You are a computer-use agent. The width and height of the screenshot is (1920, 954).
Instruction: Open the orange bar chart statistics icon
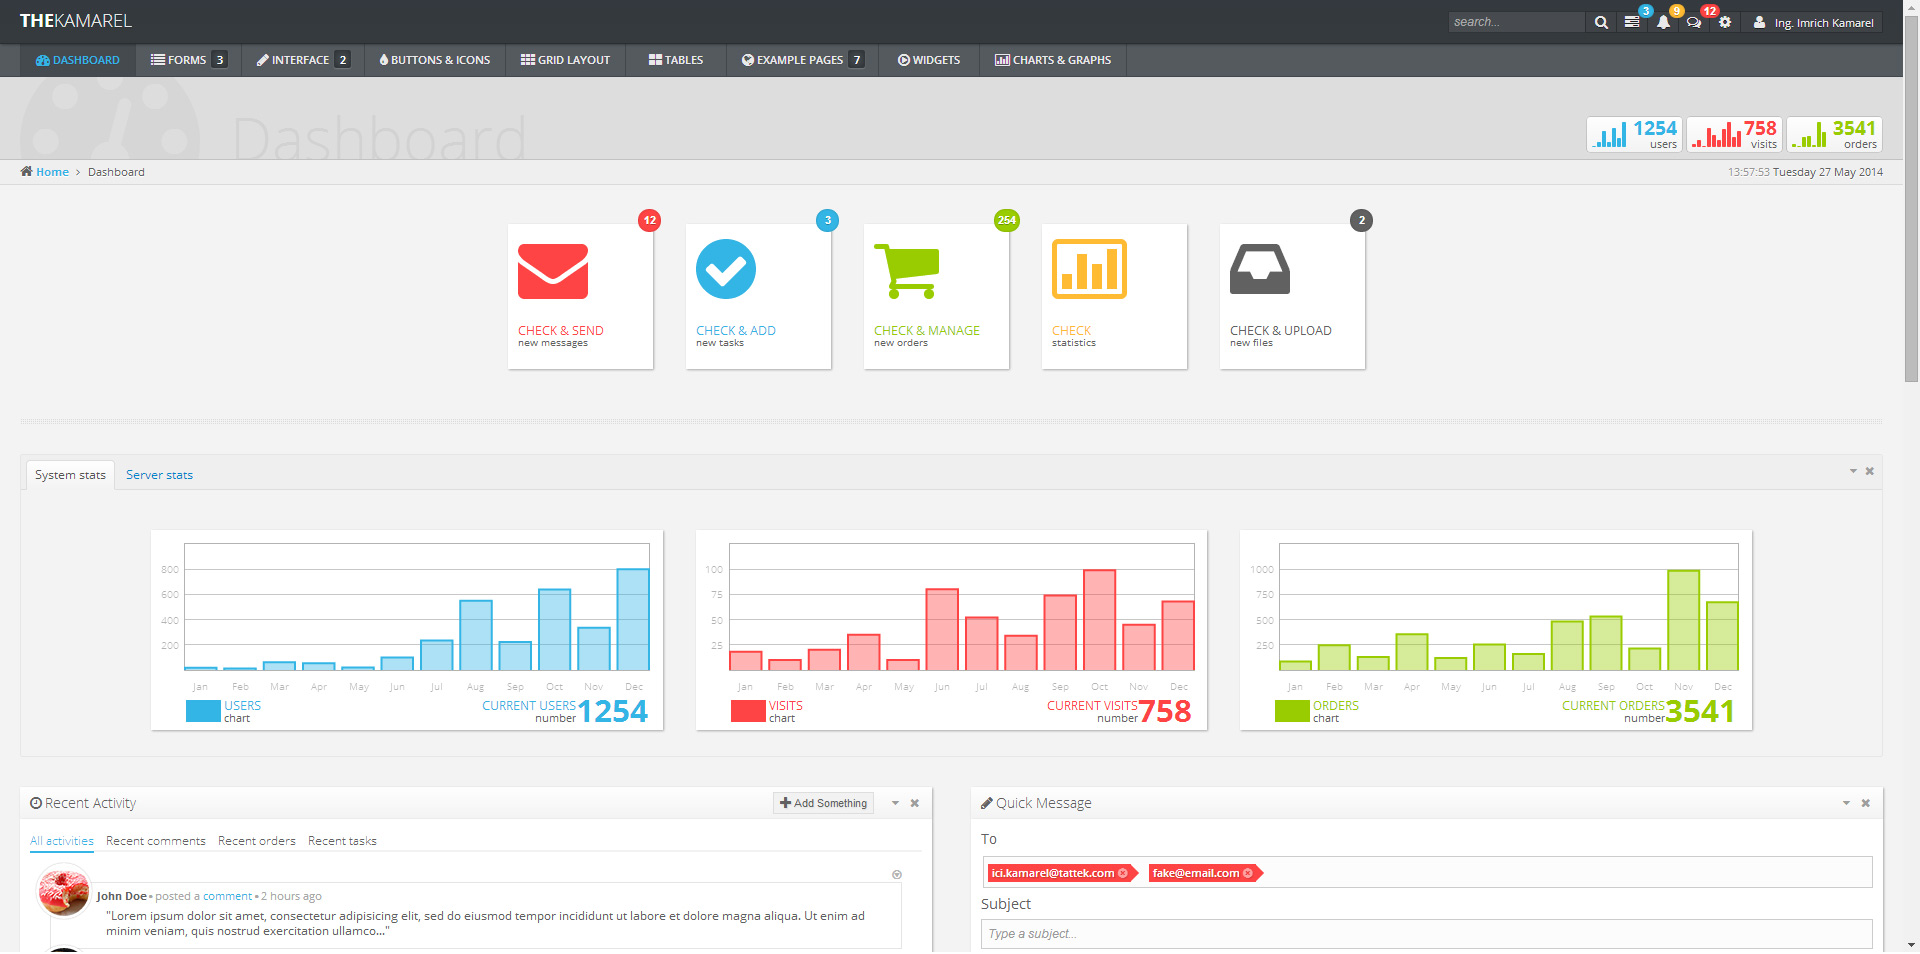[x=1089, y=270]
